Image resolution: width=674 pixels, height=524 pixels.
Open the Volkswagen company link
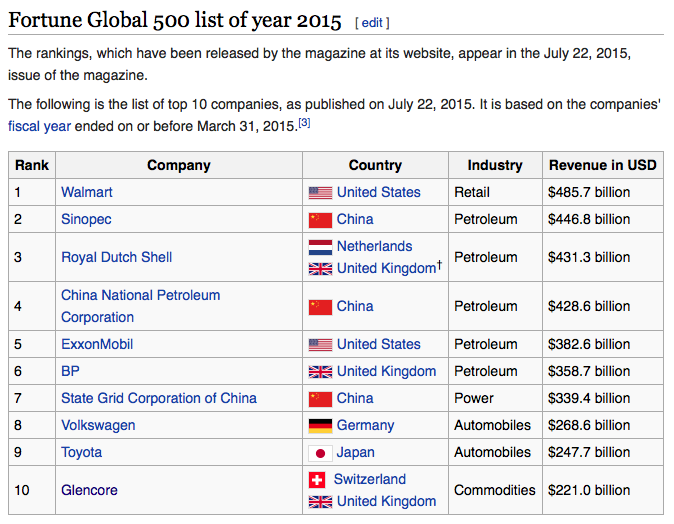(x=98, y=425)
